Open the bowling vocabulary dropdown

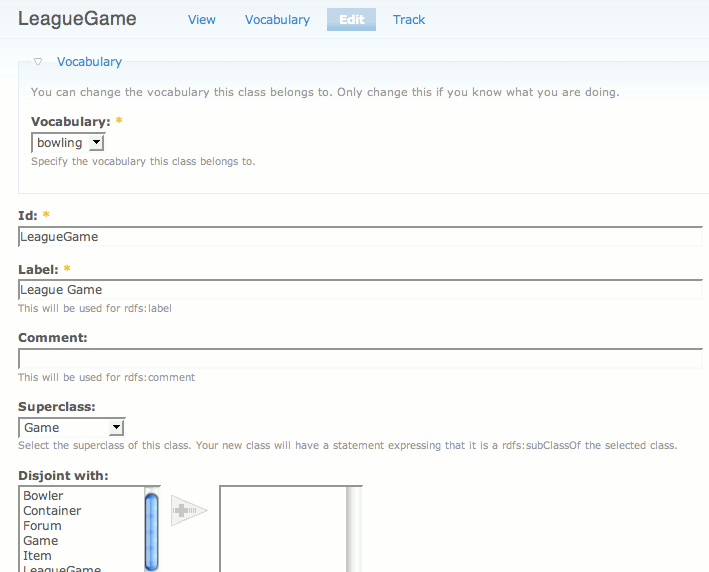coord(67,143)
